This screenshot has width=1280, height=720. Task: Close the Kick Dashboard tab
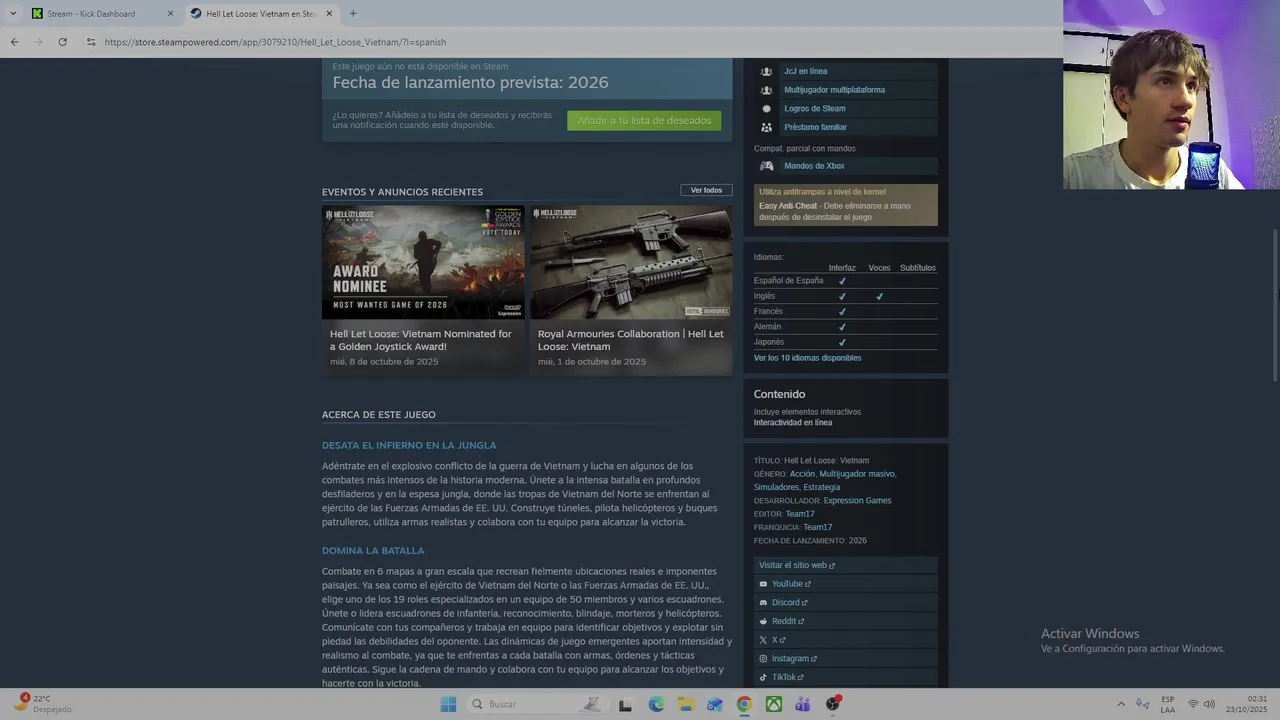pos(170,13)
